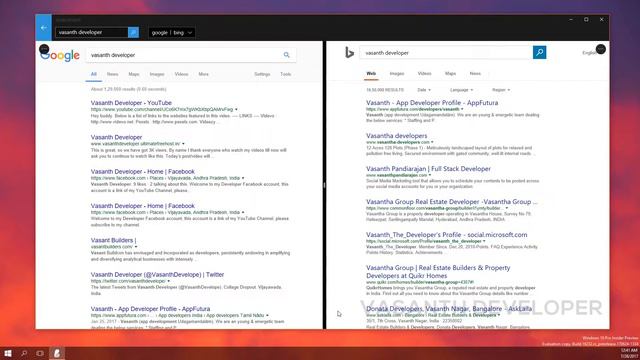Open Vasanth_The_Developer's Profile social.microsoft.com result
The image size is (640, 360).
tap(447, 235)
